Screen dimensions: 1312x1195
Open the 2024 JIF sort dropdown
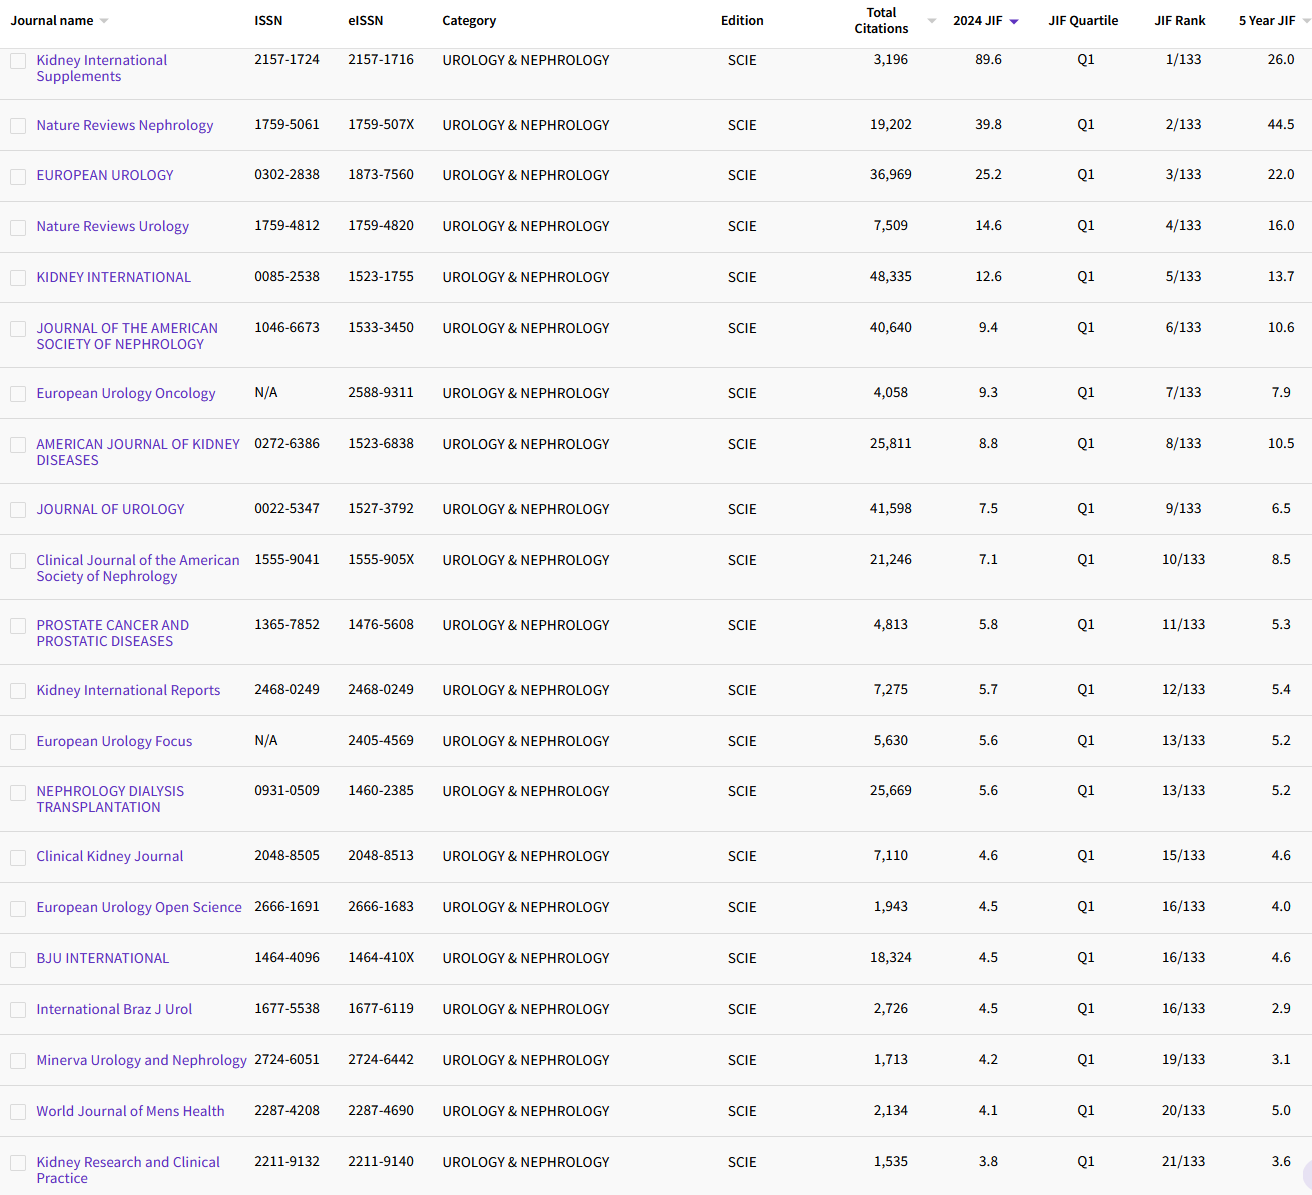tap(1013, 19)
